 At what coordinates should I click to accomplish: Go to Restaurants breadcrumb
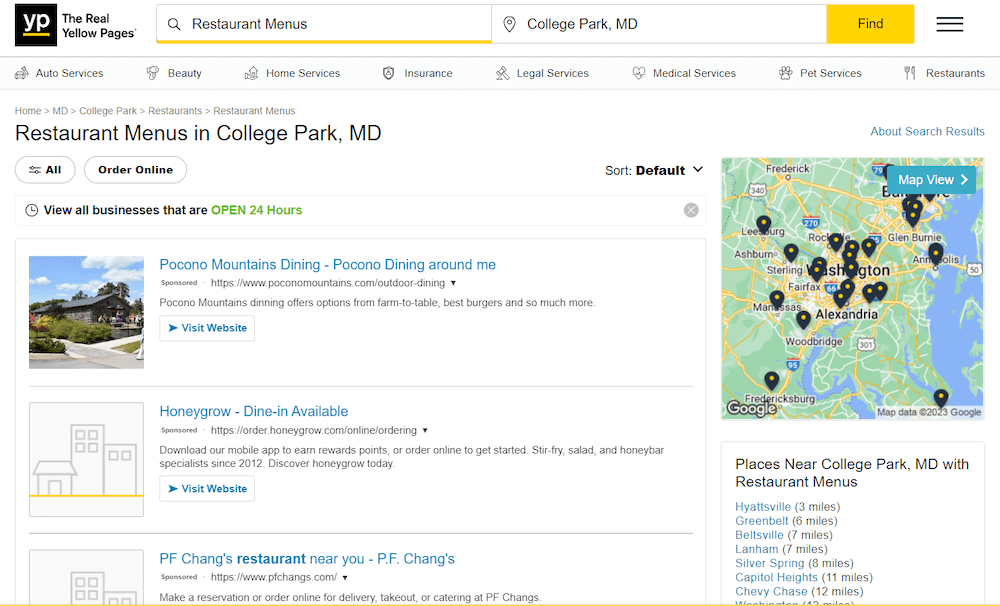(175, 111)
